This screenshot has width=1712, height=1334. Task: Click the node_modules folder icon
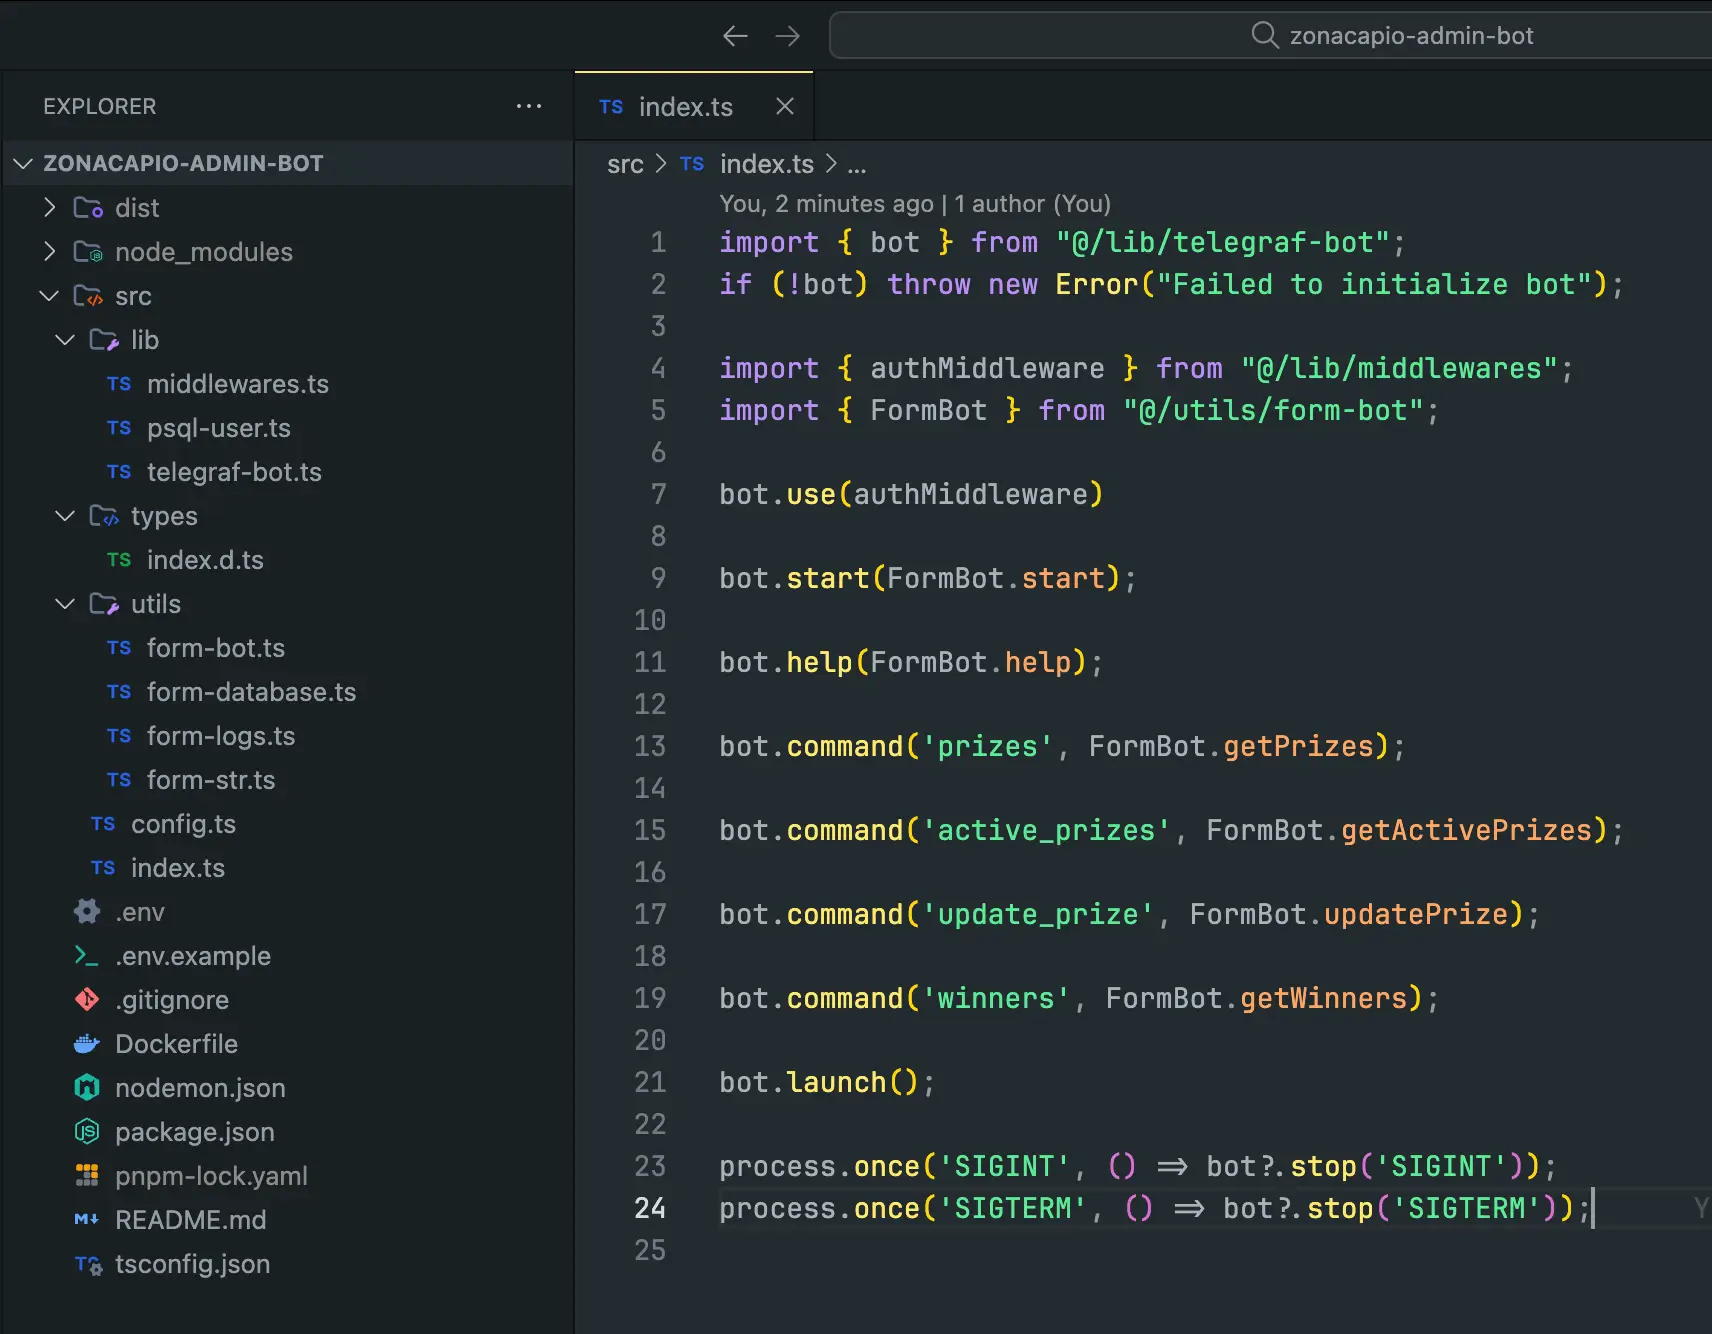click(x=88, y=252)
